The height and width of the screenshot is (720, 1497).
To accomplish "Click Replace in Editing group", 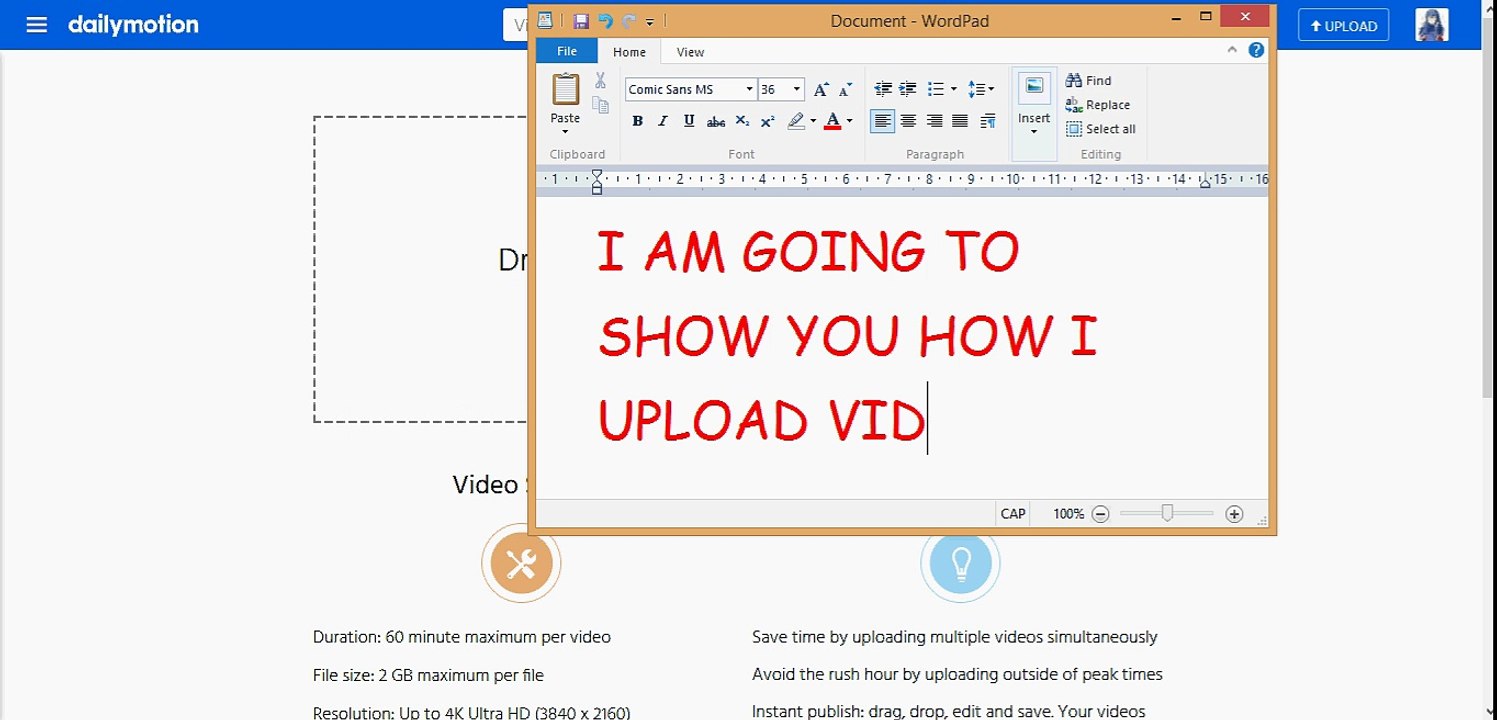I will pos(1098,104).
